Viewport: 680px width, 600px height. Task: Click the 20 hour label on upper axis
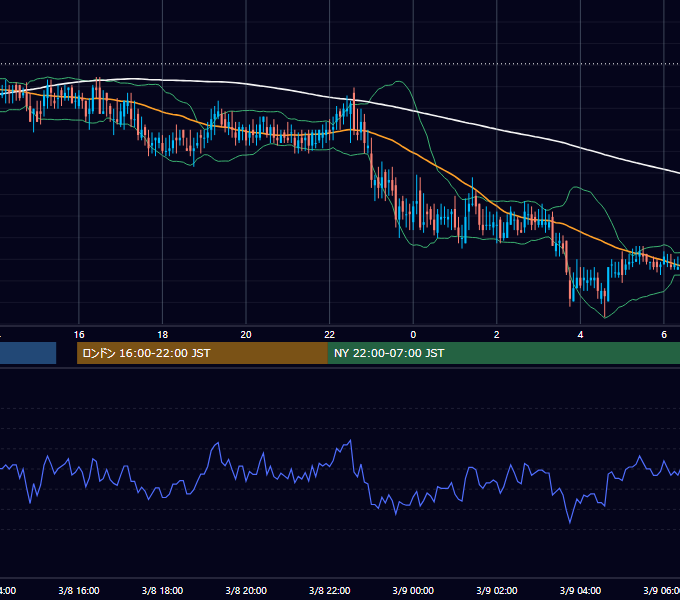pos(246,335)
